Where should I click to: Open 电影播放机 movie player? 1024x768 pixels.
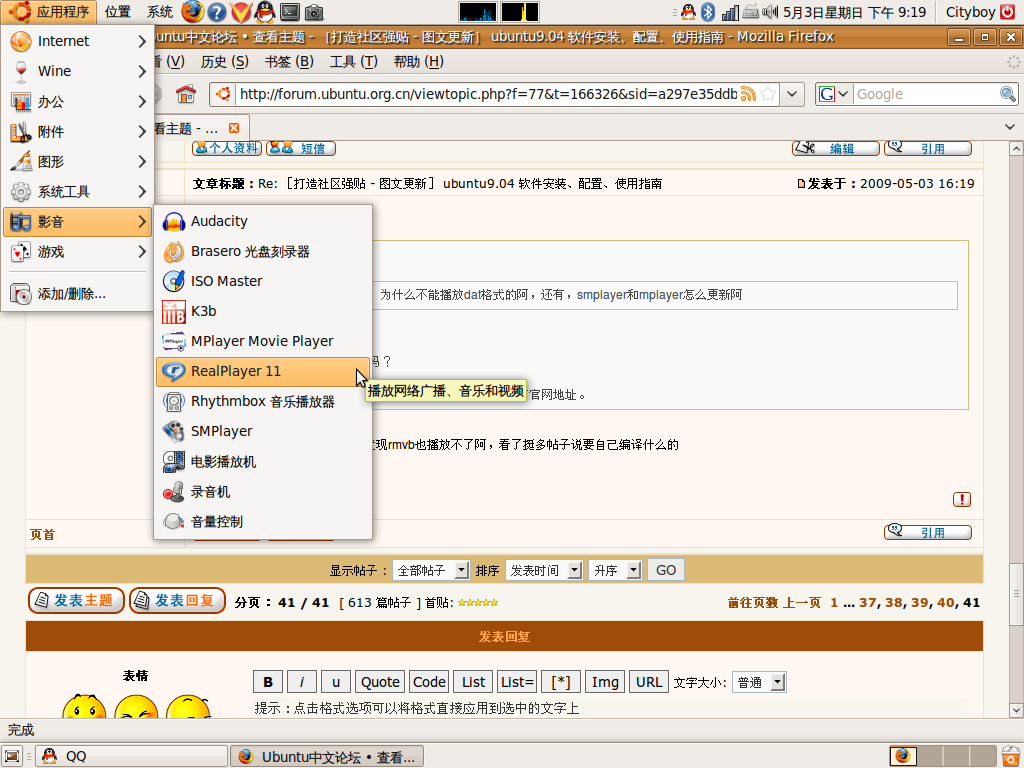(x=263, y=462)
